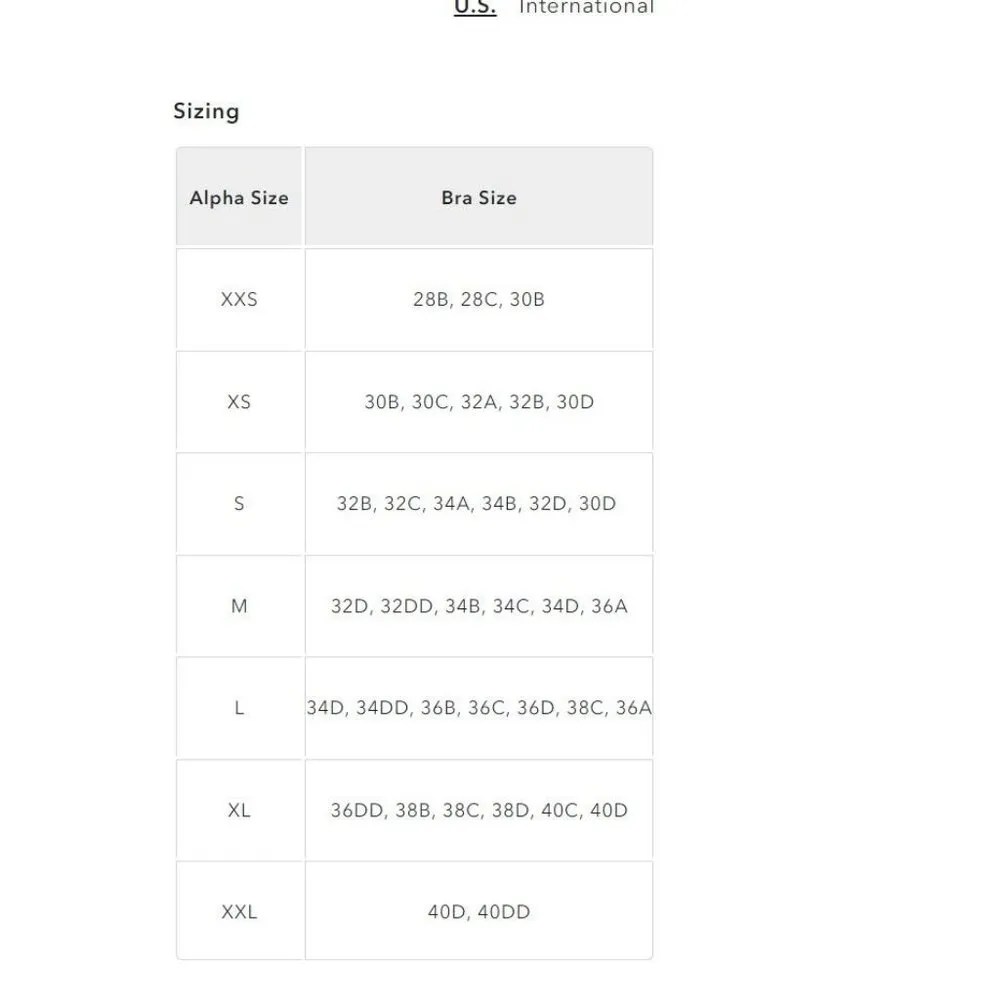Click the XS alpha size cell
Image resolution: width=1000 pixels, height=1000 pixels.
239,402
